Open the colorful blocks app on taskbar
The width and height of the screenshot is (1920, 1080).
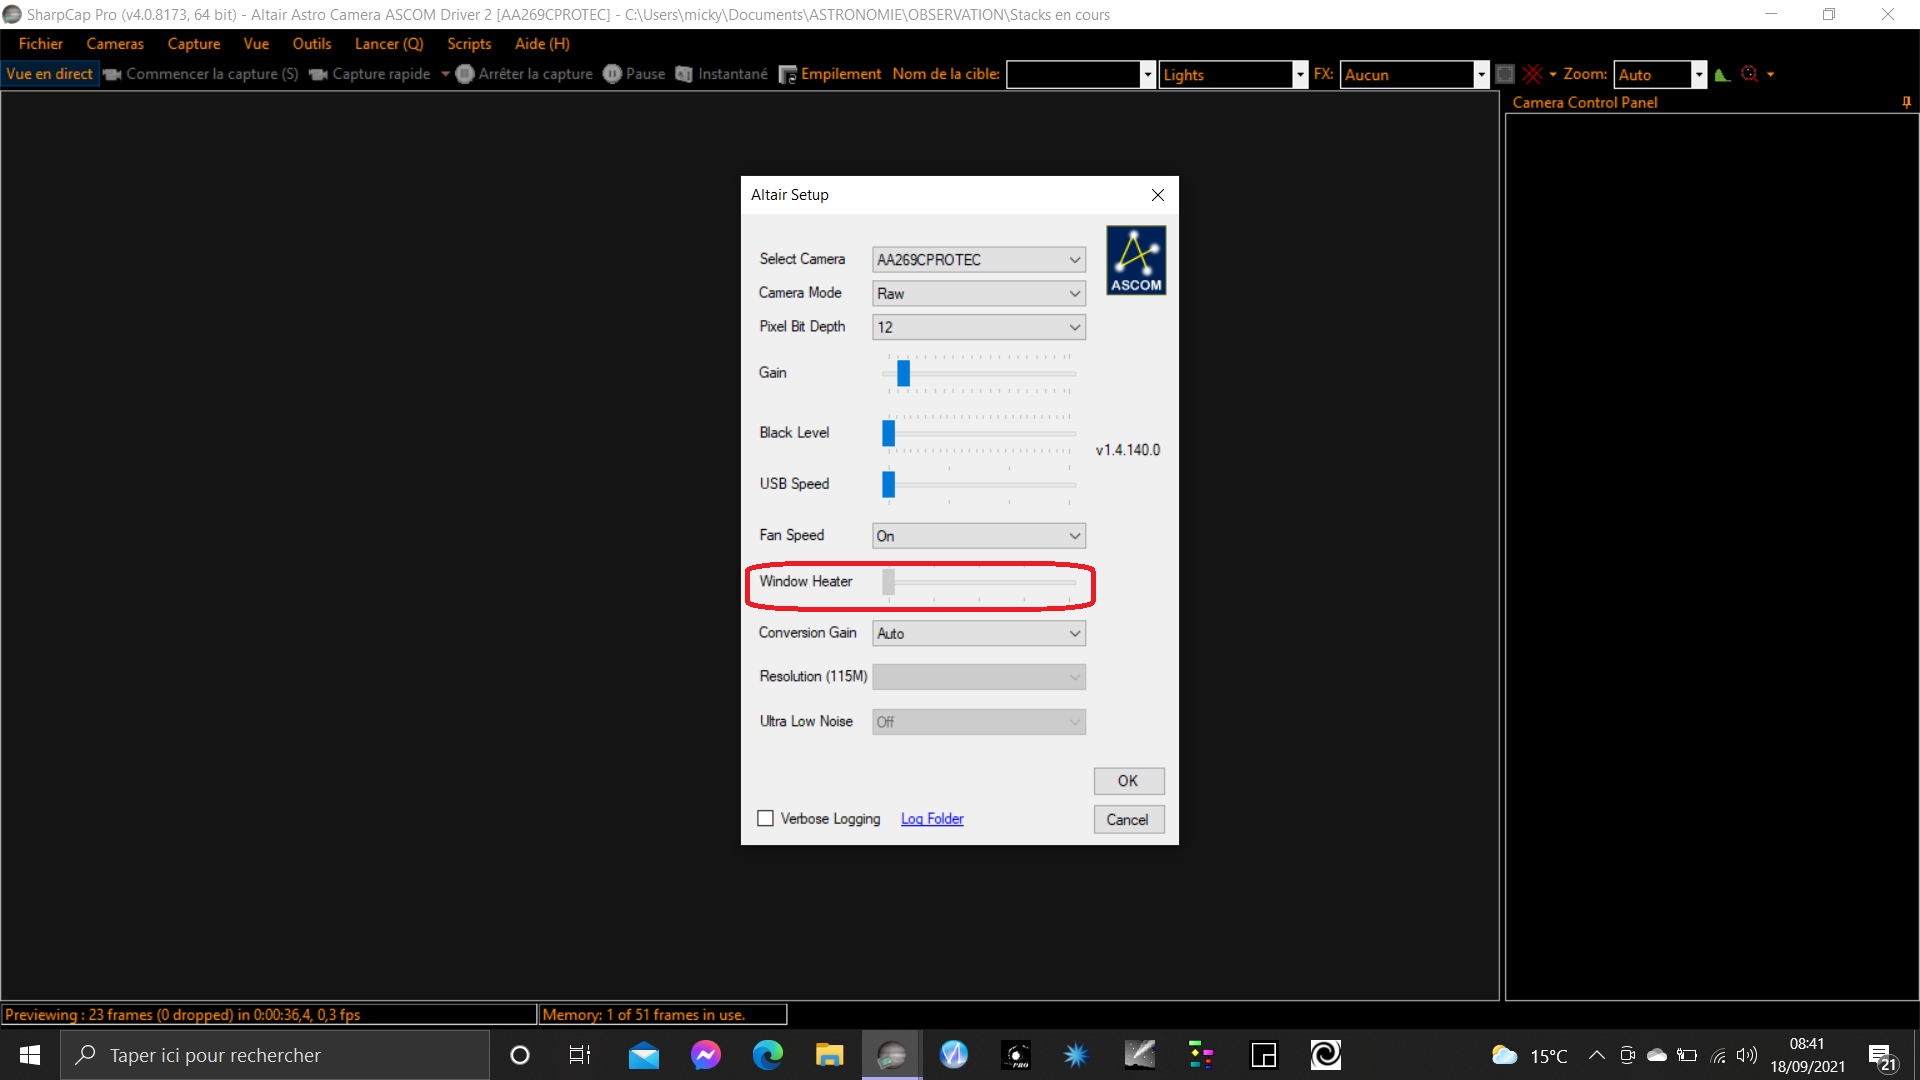coord(1201,1055)
